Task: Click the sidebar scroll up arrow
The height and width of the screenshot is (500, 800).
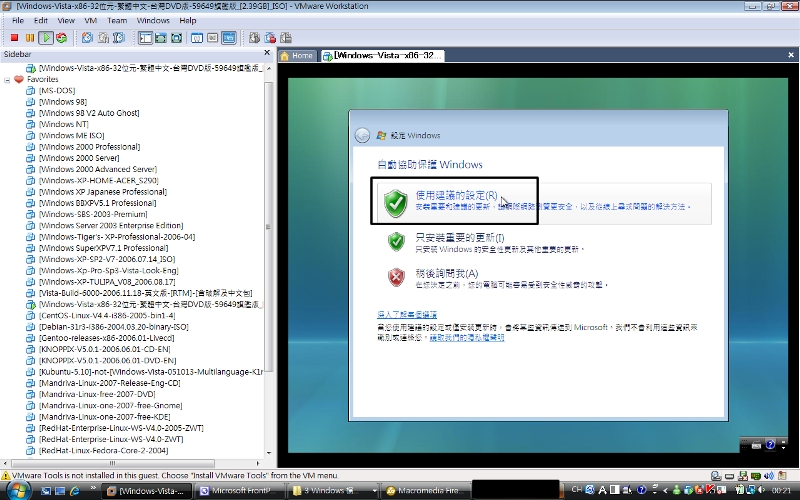Action: 269,68
